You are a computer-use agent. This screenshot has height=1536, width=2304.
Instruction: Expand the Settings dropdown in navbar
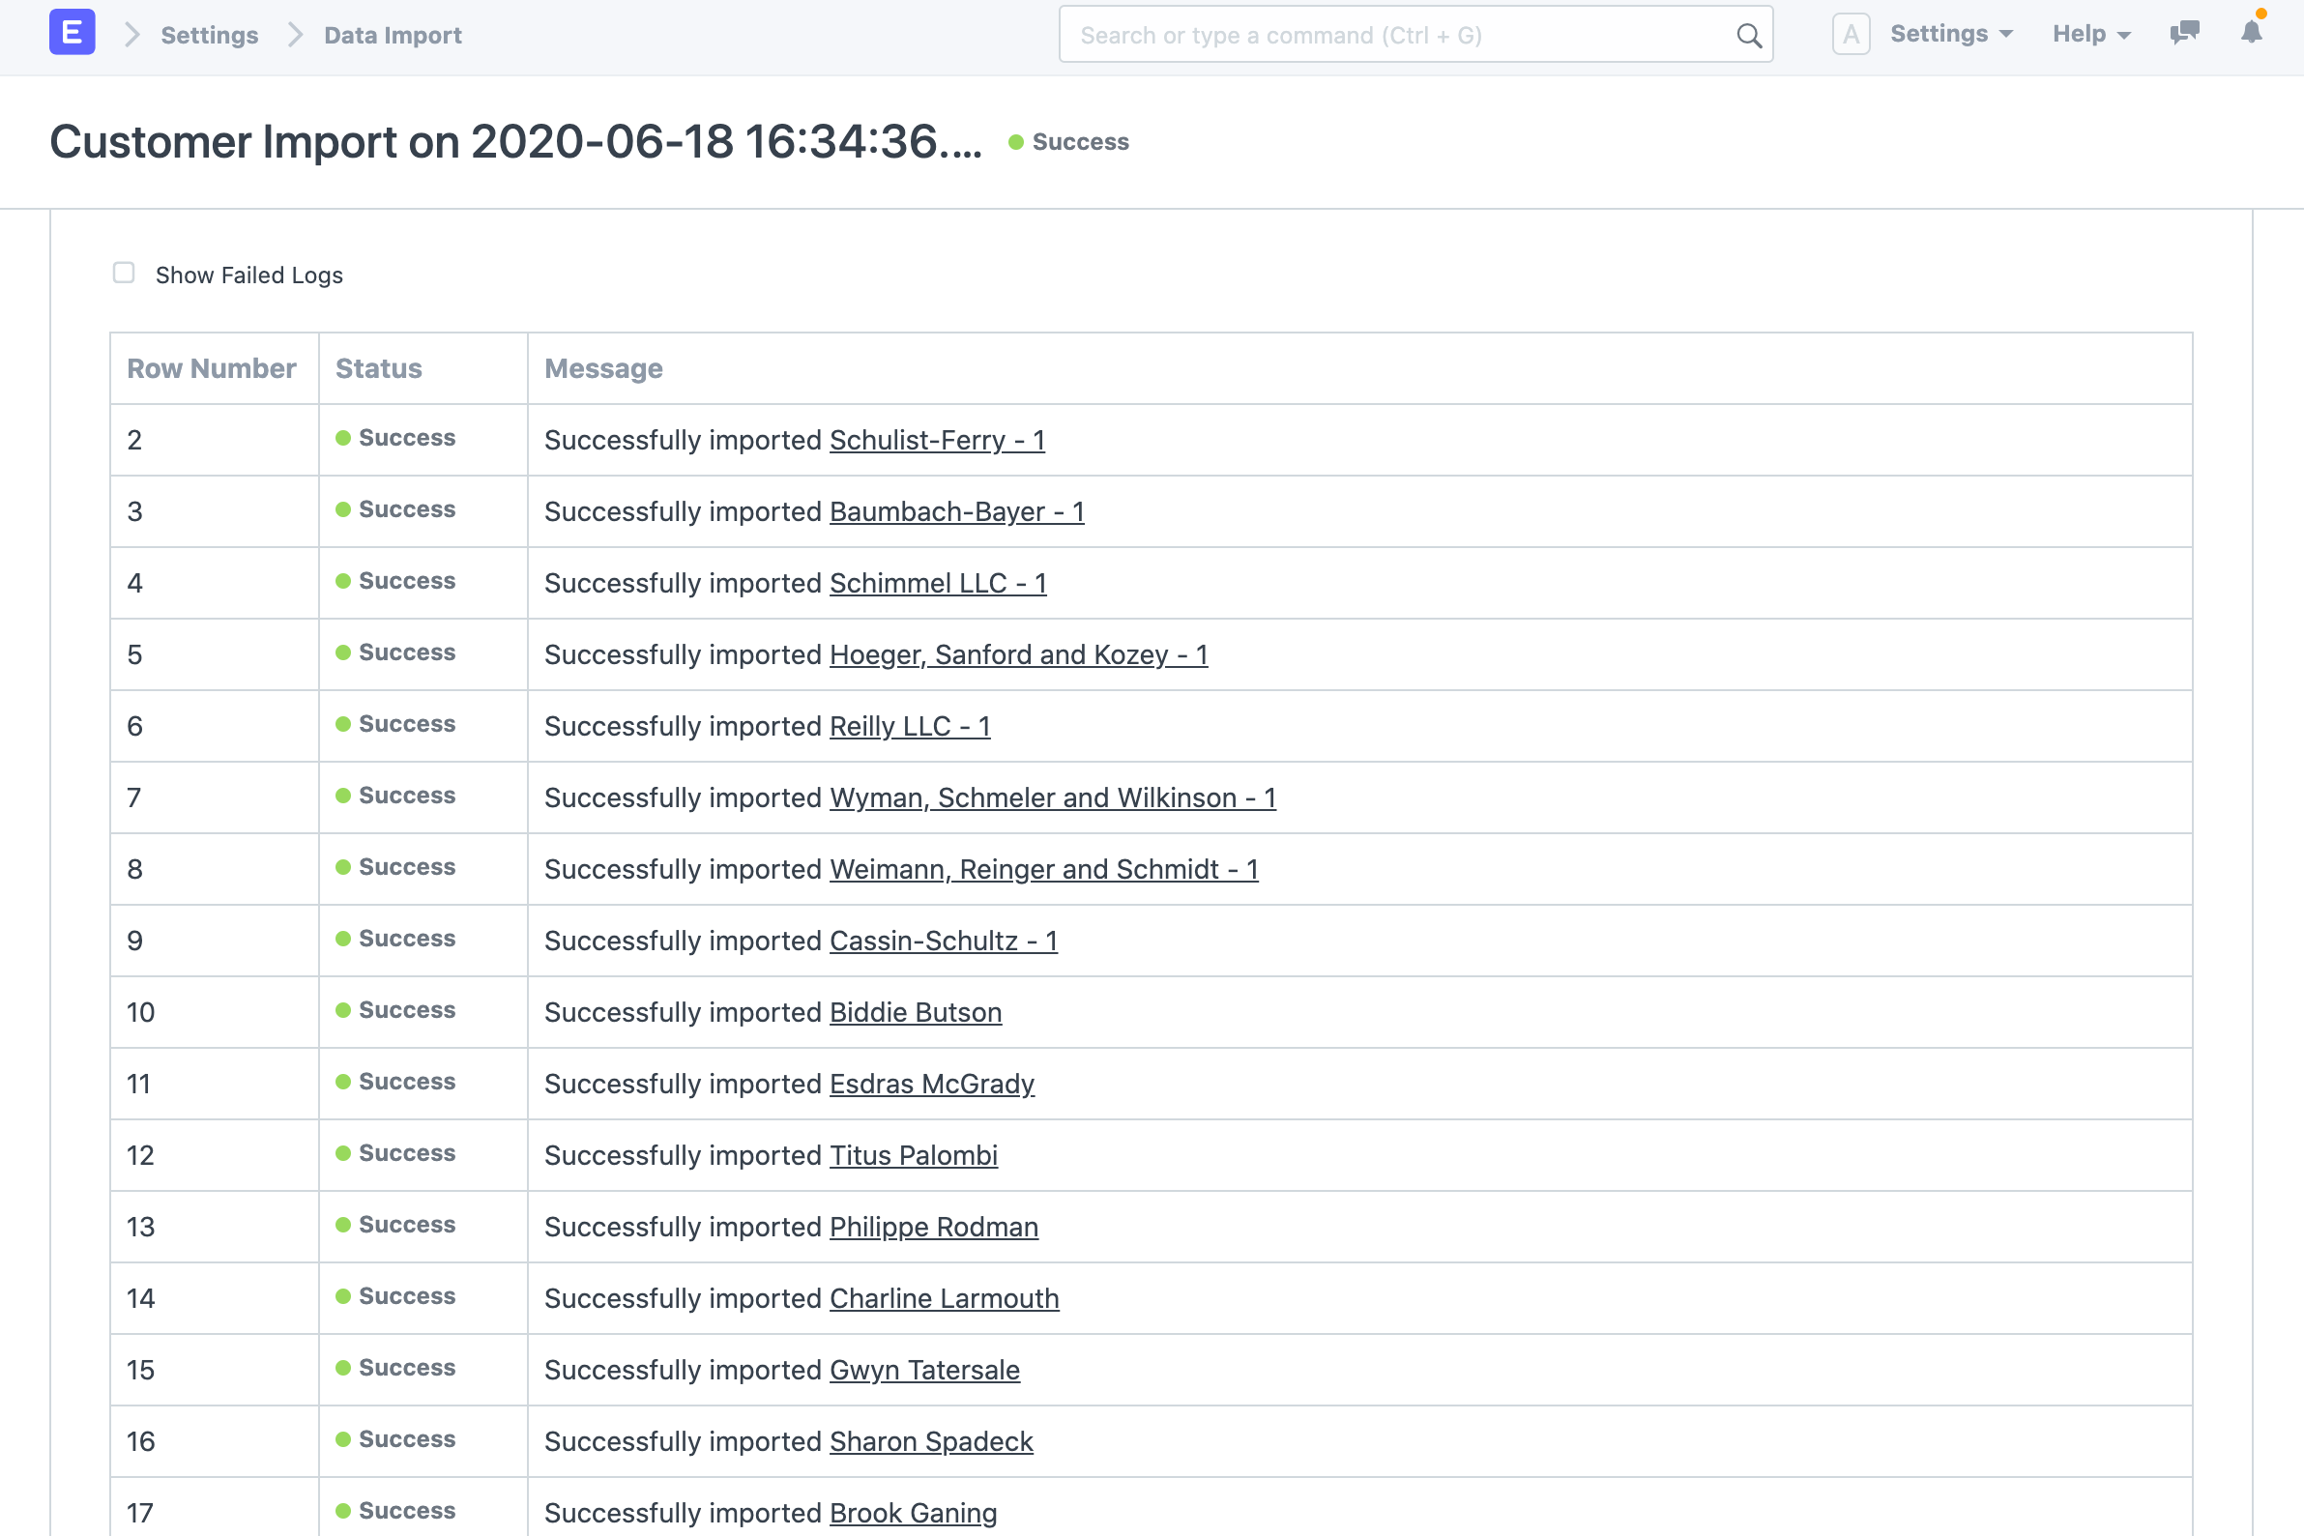tap(1950, 34)
